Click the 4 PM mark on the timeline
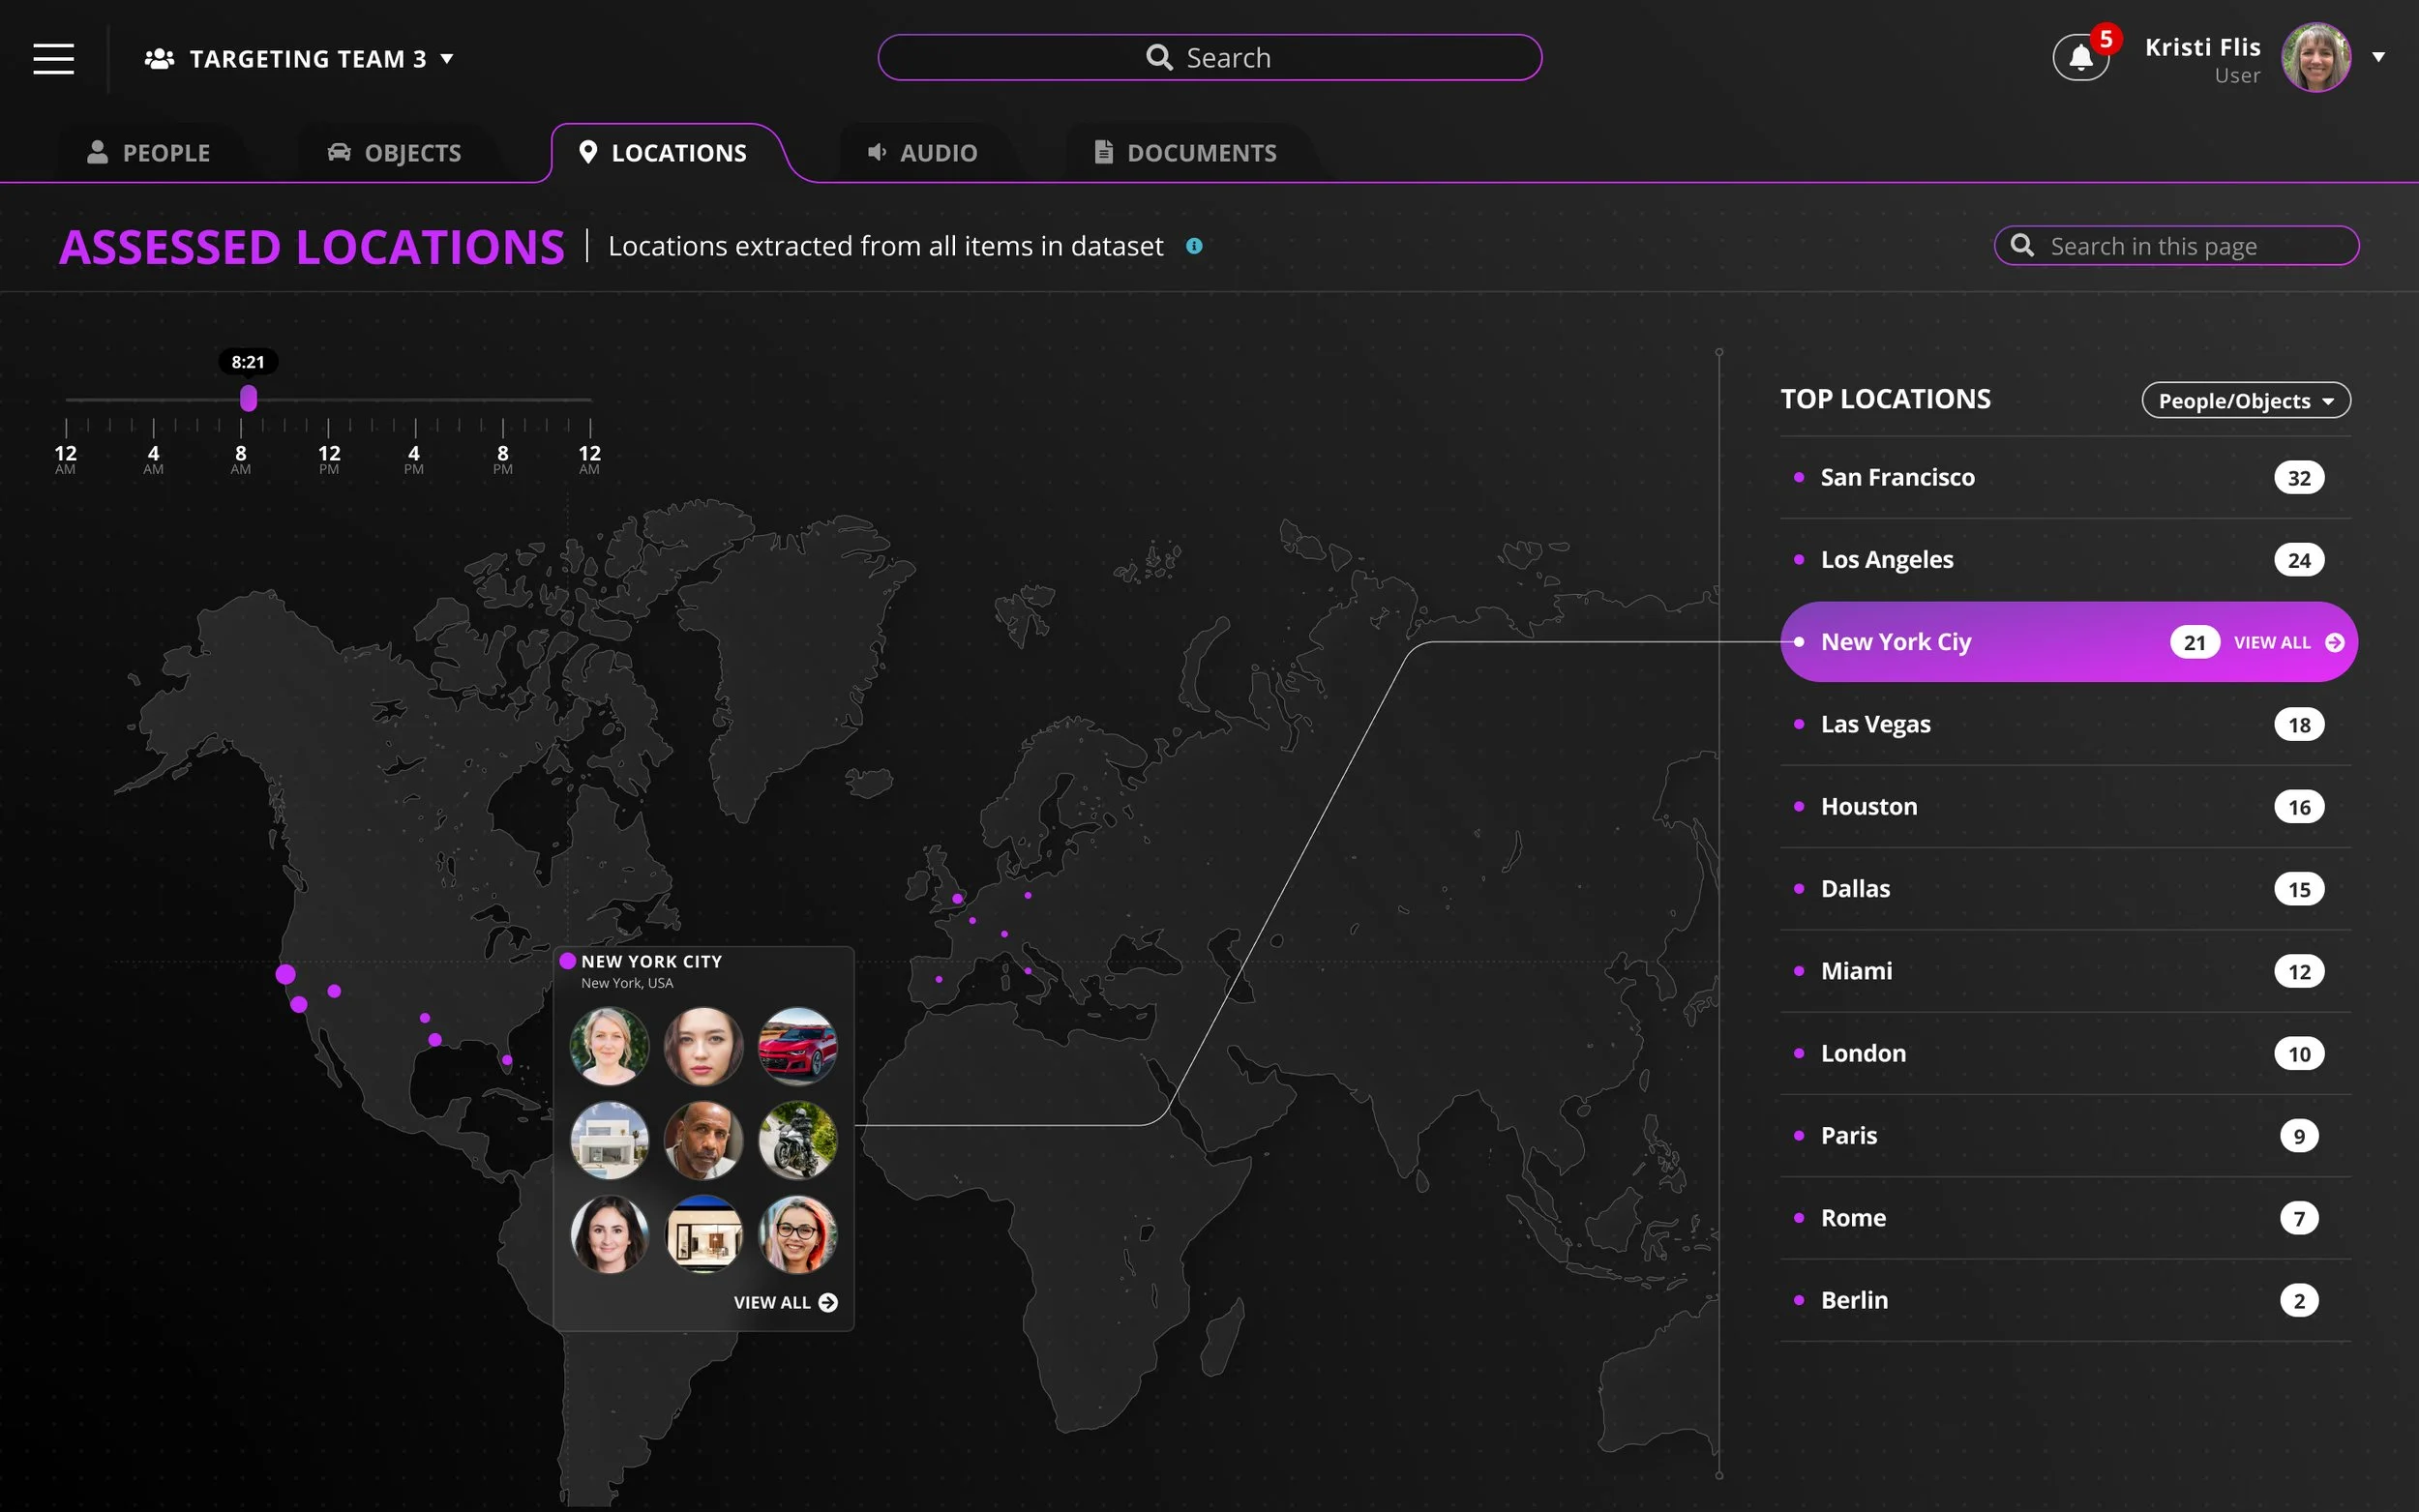The image size is (2419, 1512). (414, 459)
